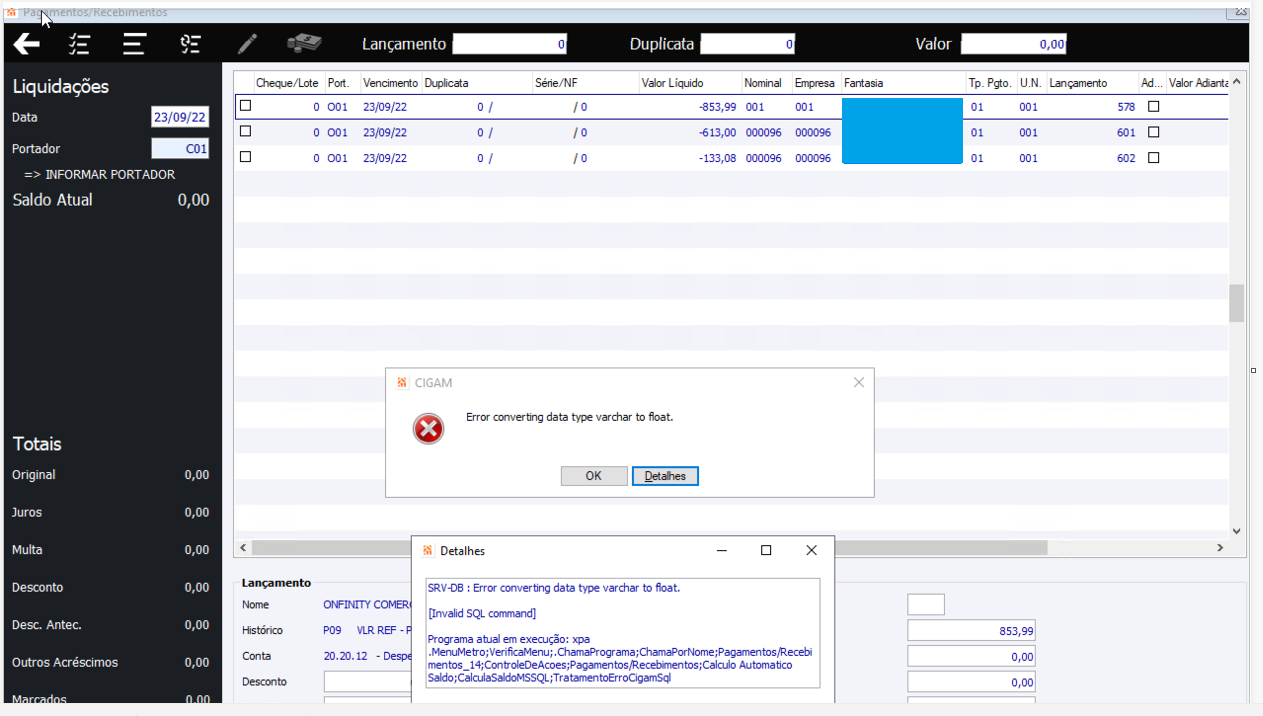Maximize the Detalhes window

tap(766, 550)
